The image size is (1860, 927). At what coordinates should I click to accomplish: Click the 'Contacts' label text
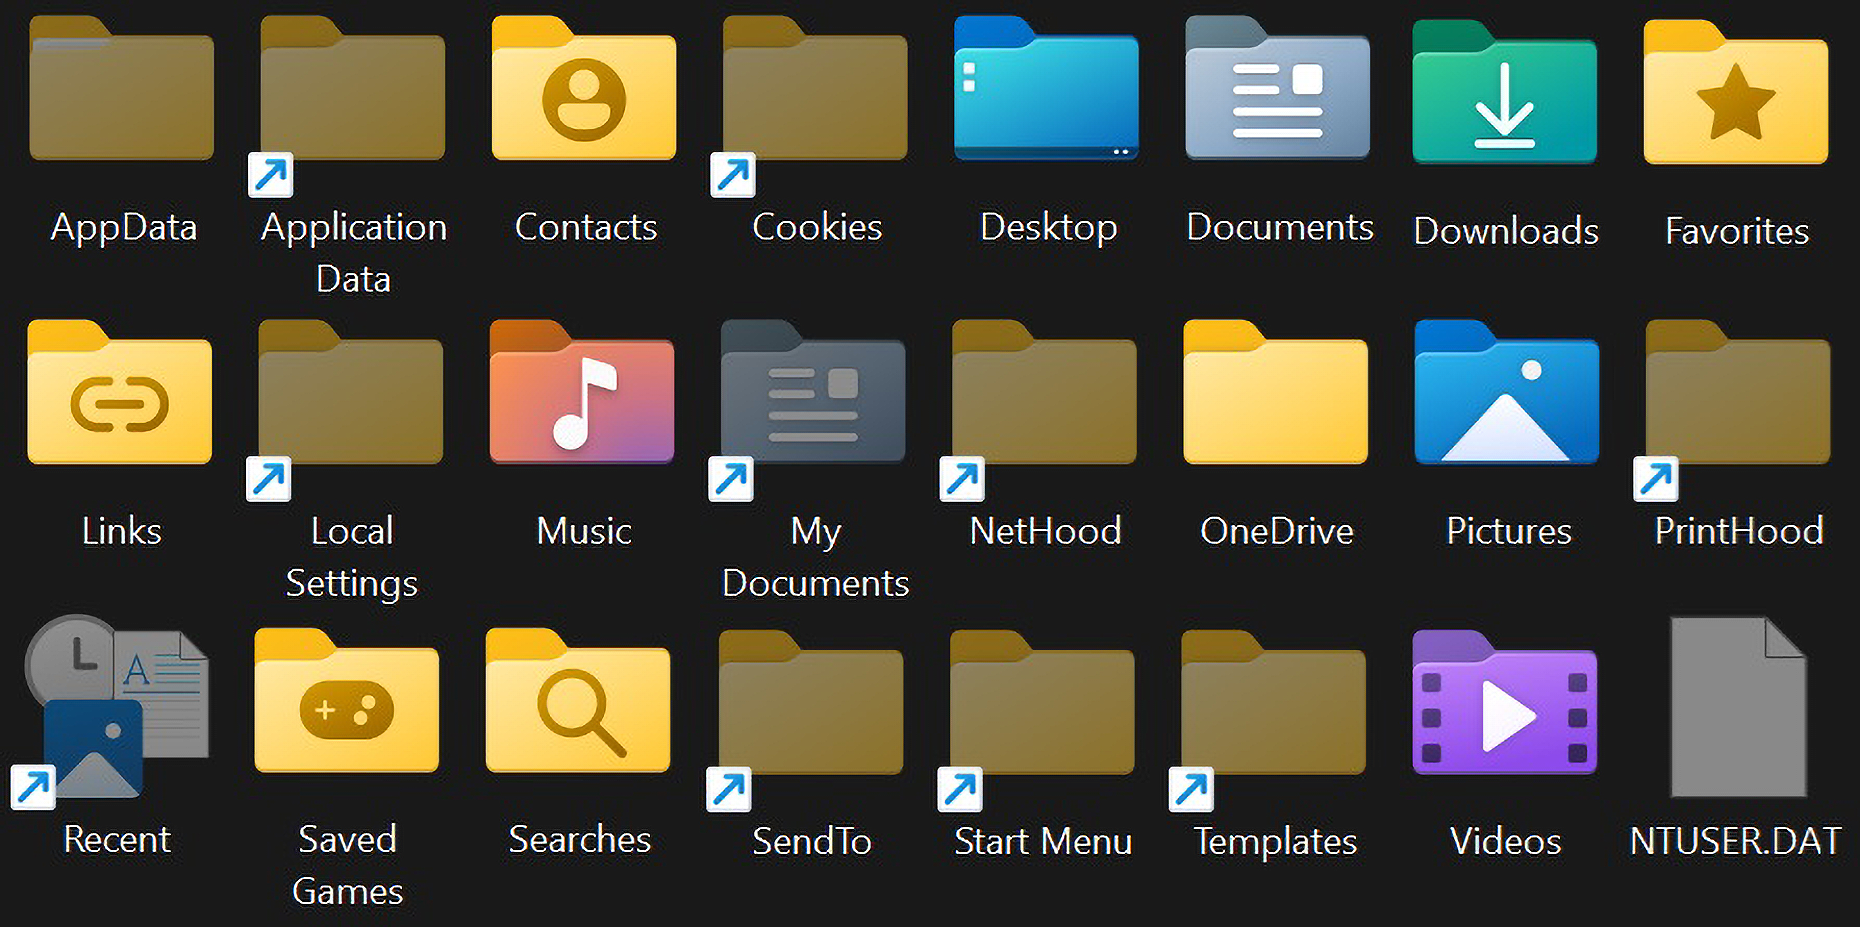tap(586, 227)
